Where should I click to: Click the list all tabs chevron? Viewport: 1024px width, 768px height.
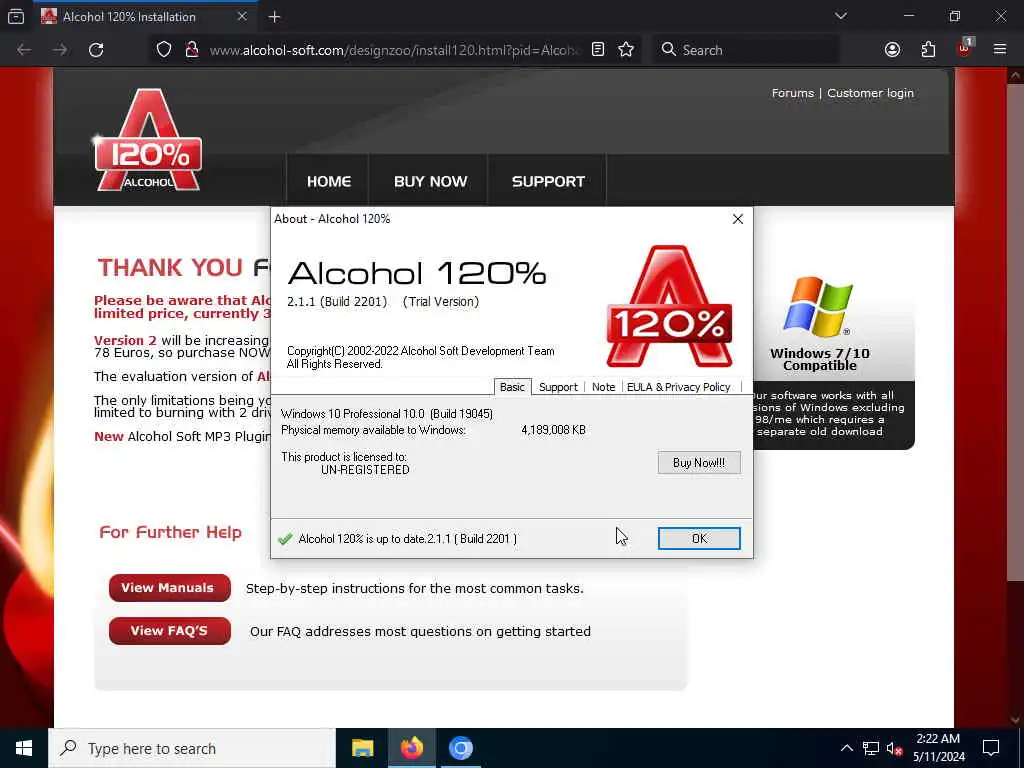[840, 16]
